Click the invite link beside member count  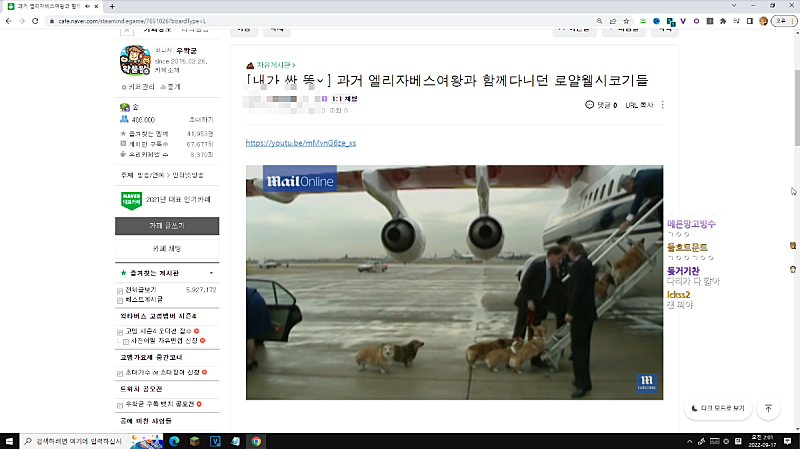[201, 119]
